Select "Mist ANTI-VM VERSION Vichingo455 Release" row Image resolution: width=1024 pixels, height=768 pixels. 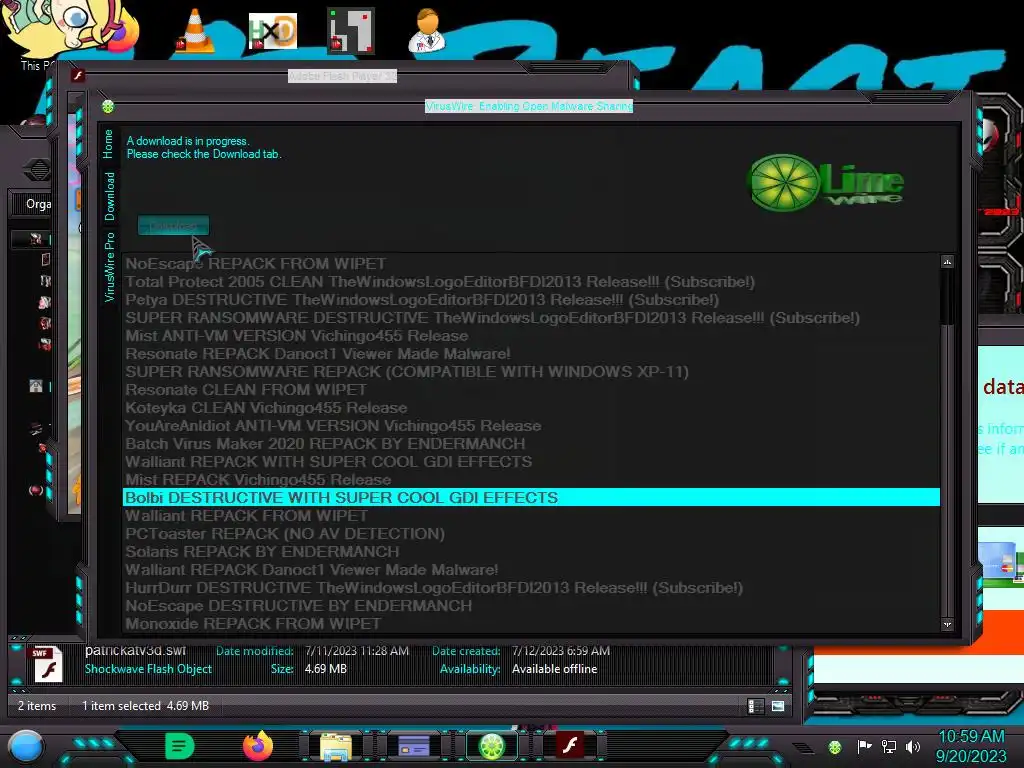pos(531,336)
